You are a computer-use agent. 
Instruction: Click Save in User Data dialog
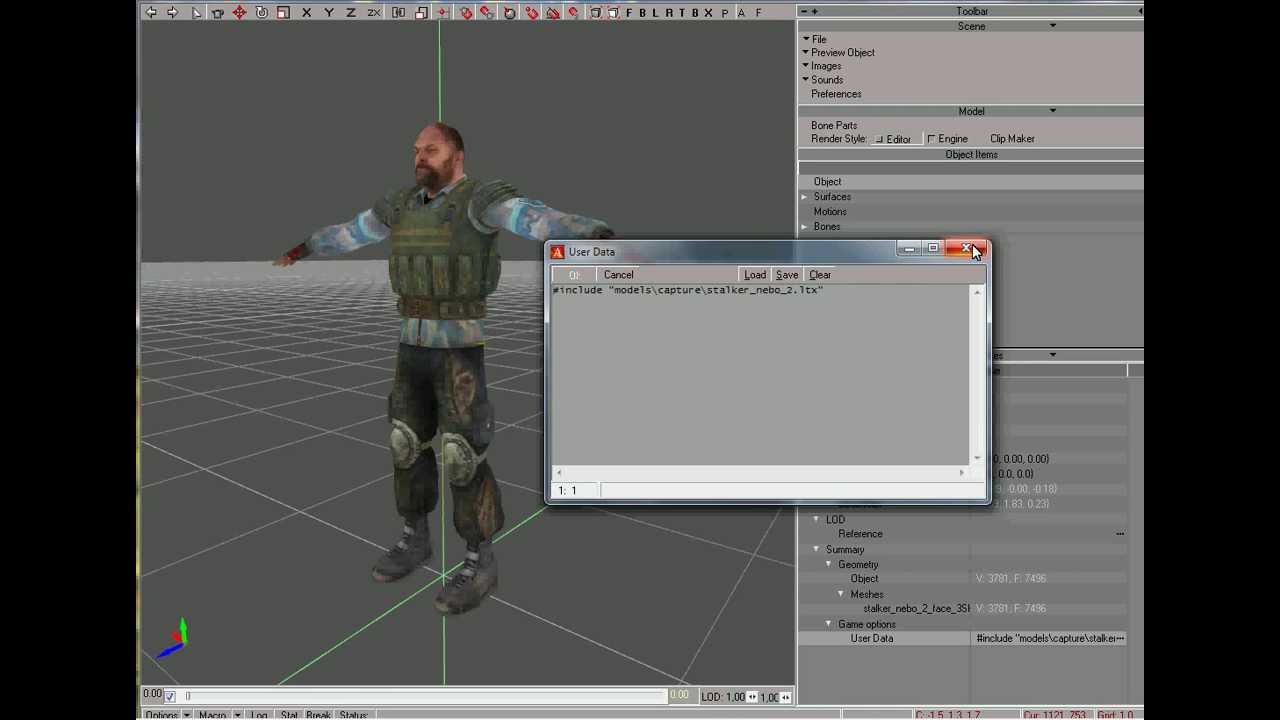(787, 275)
